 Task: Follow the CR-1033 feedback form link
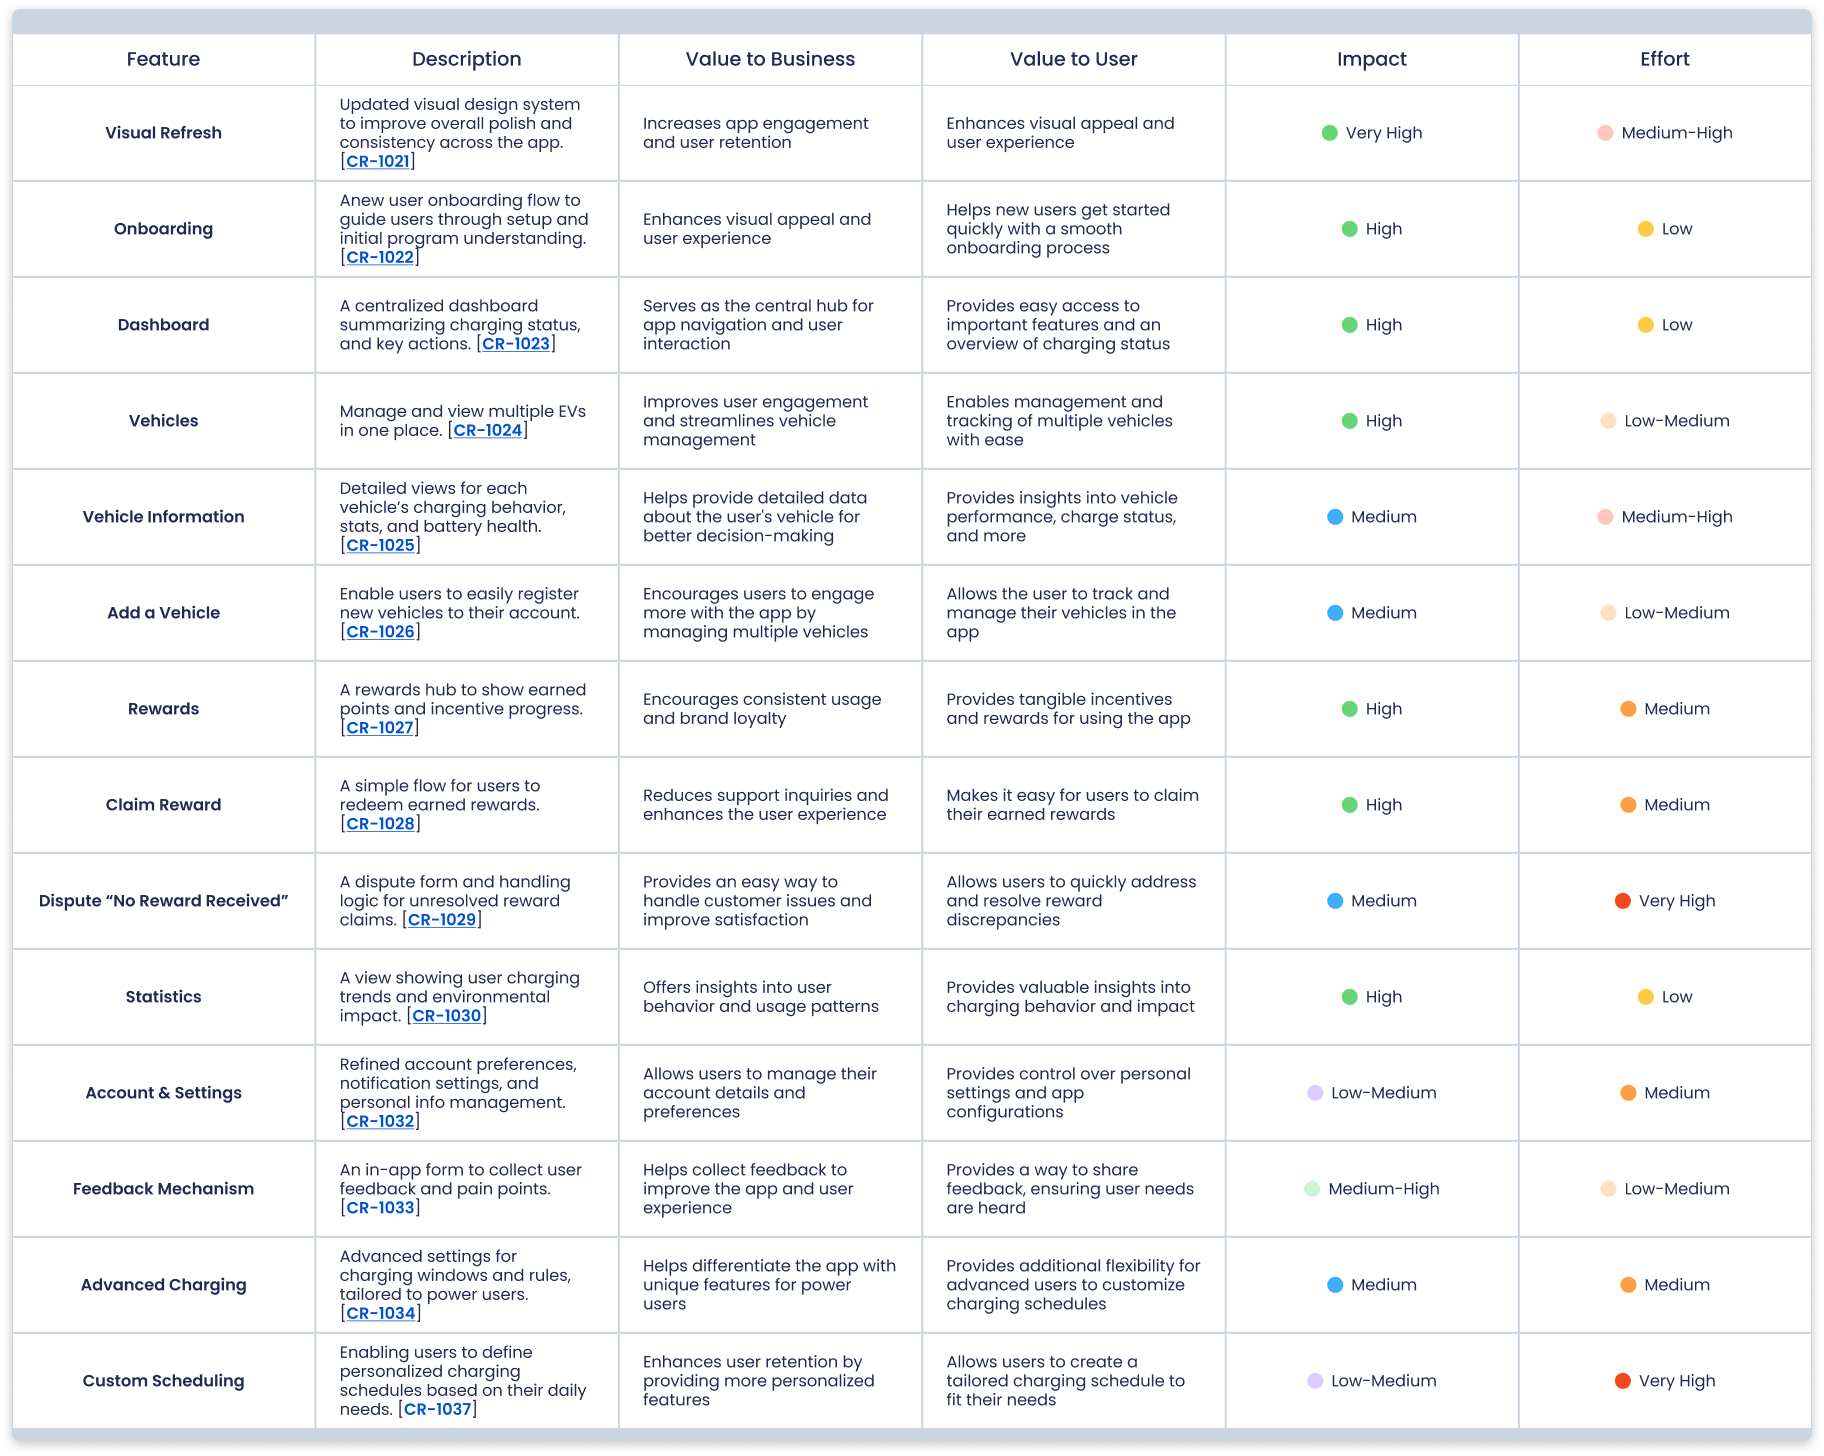coord(379,1208)
